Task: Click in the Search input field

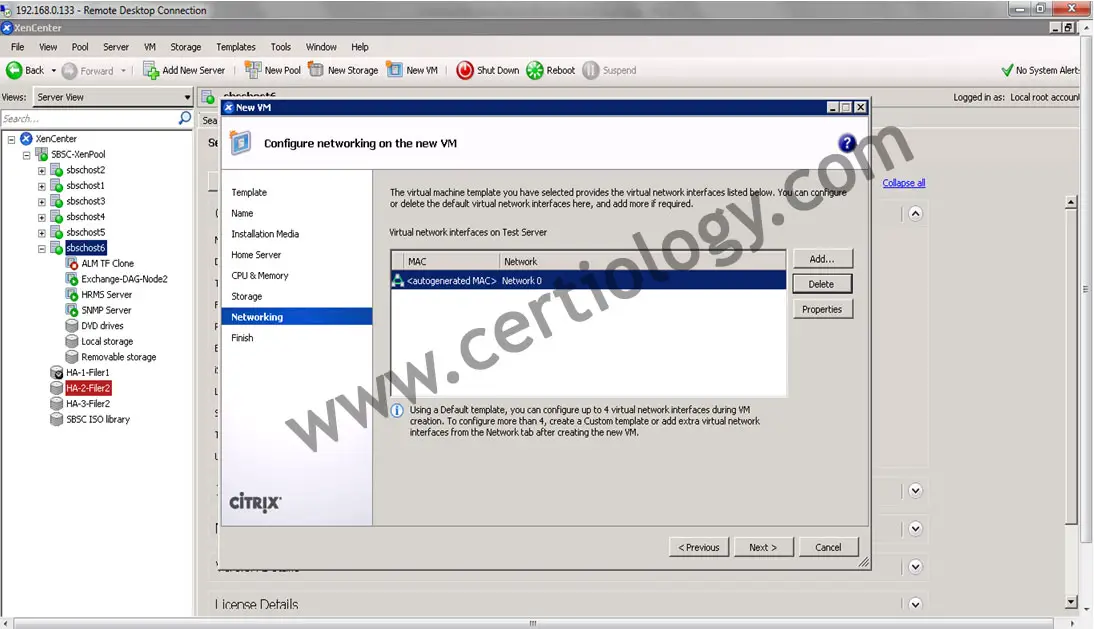Action: [x=88, y=118]
